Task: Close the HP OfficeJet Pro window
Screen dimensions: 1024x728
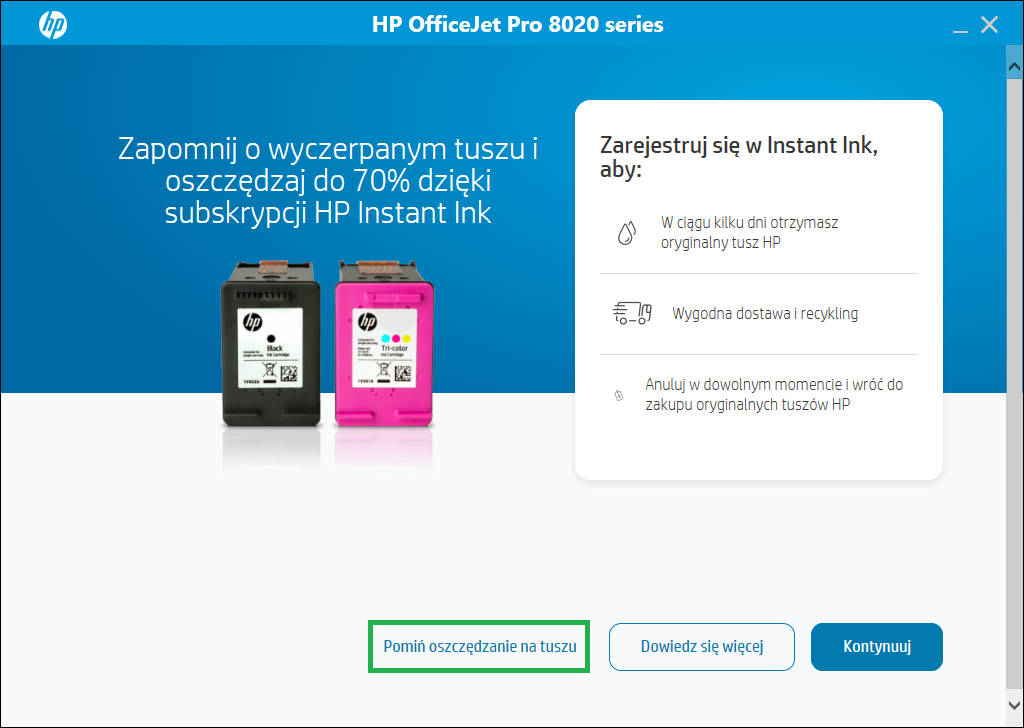Action: click(989, 25)
